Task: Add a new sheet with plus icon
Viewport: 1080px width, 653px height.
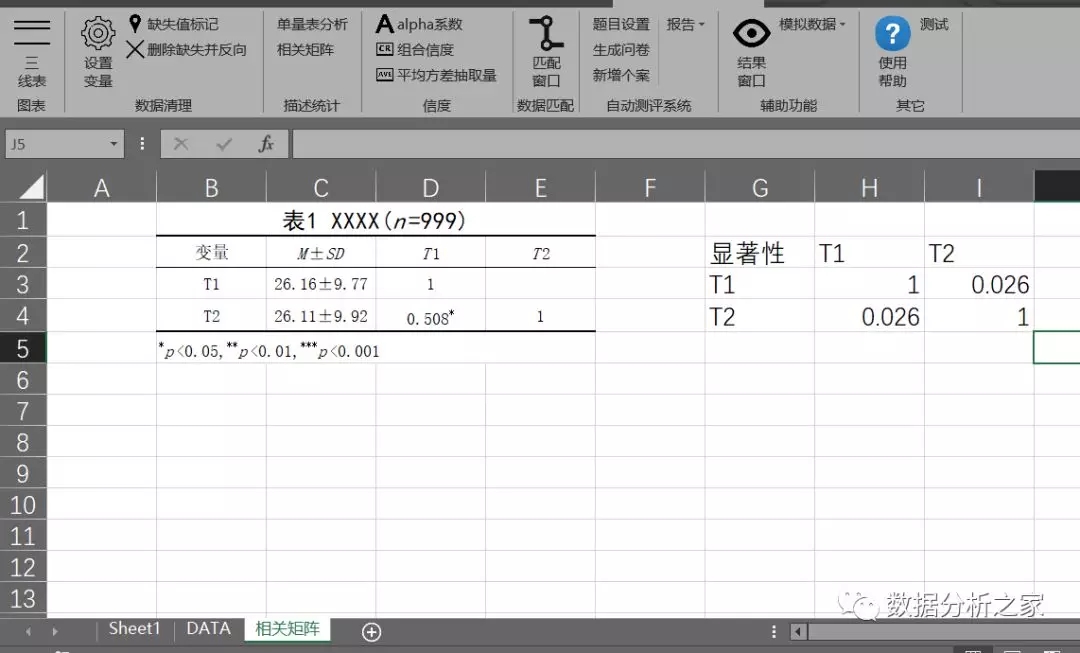Action: (x=371, y=632)
